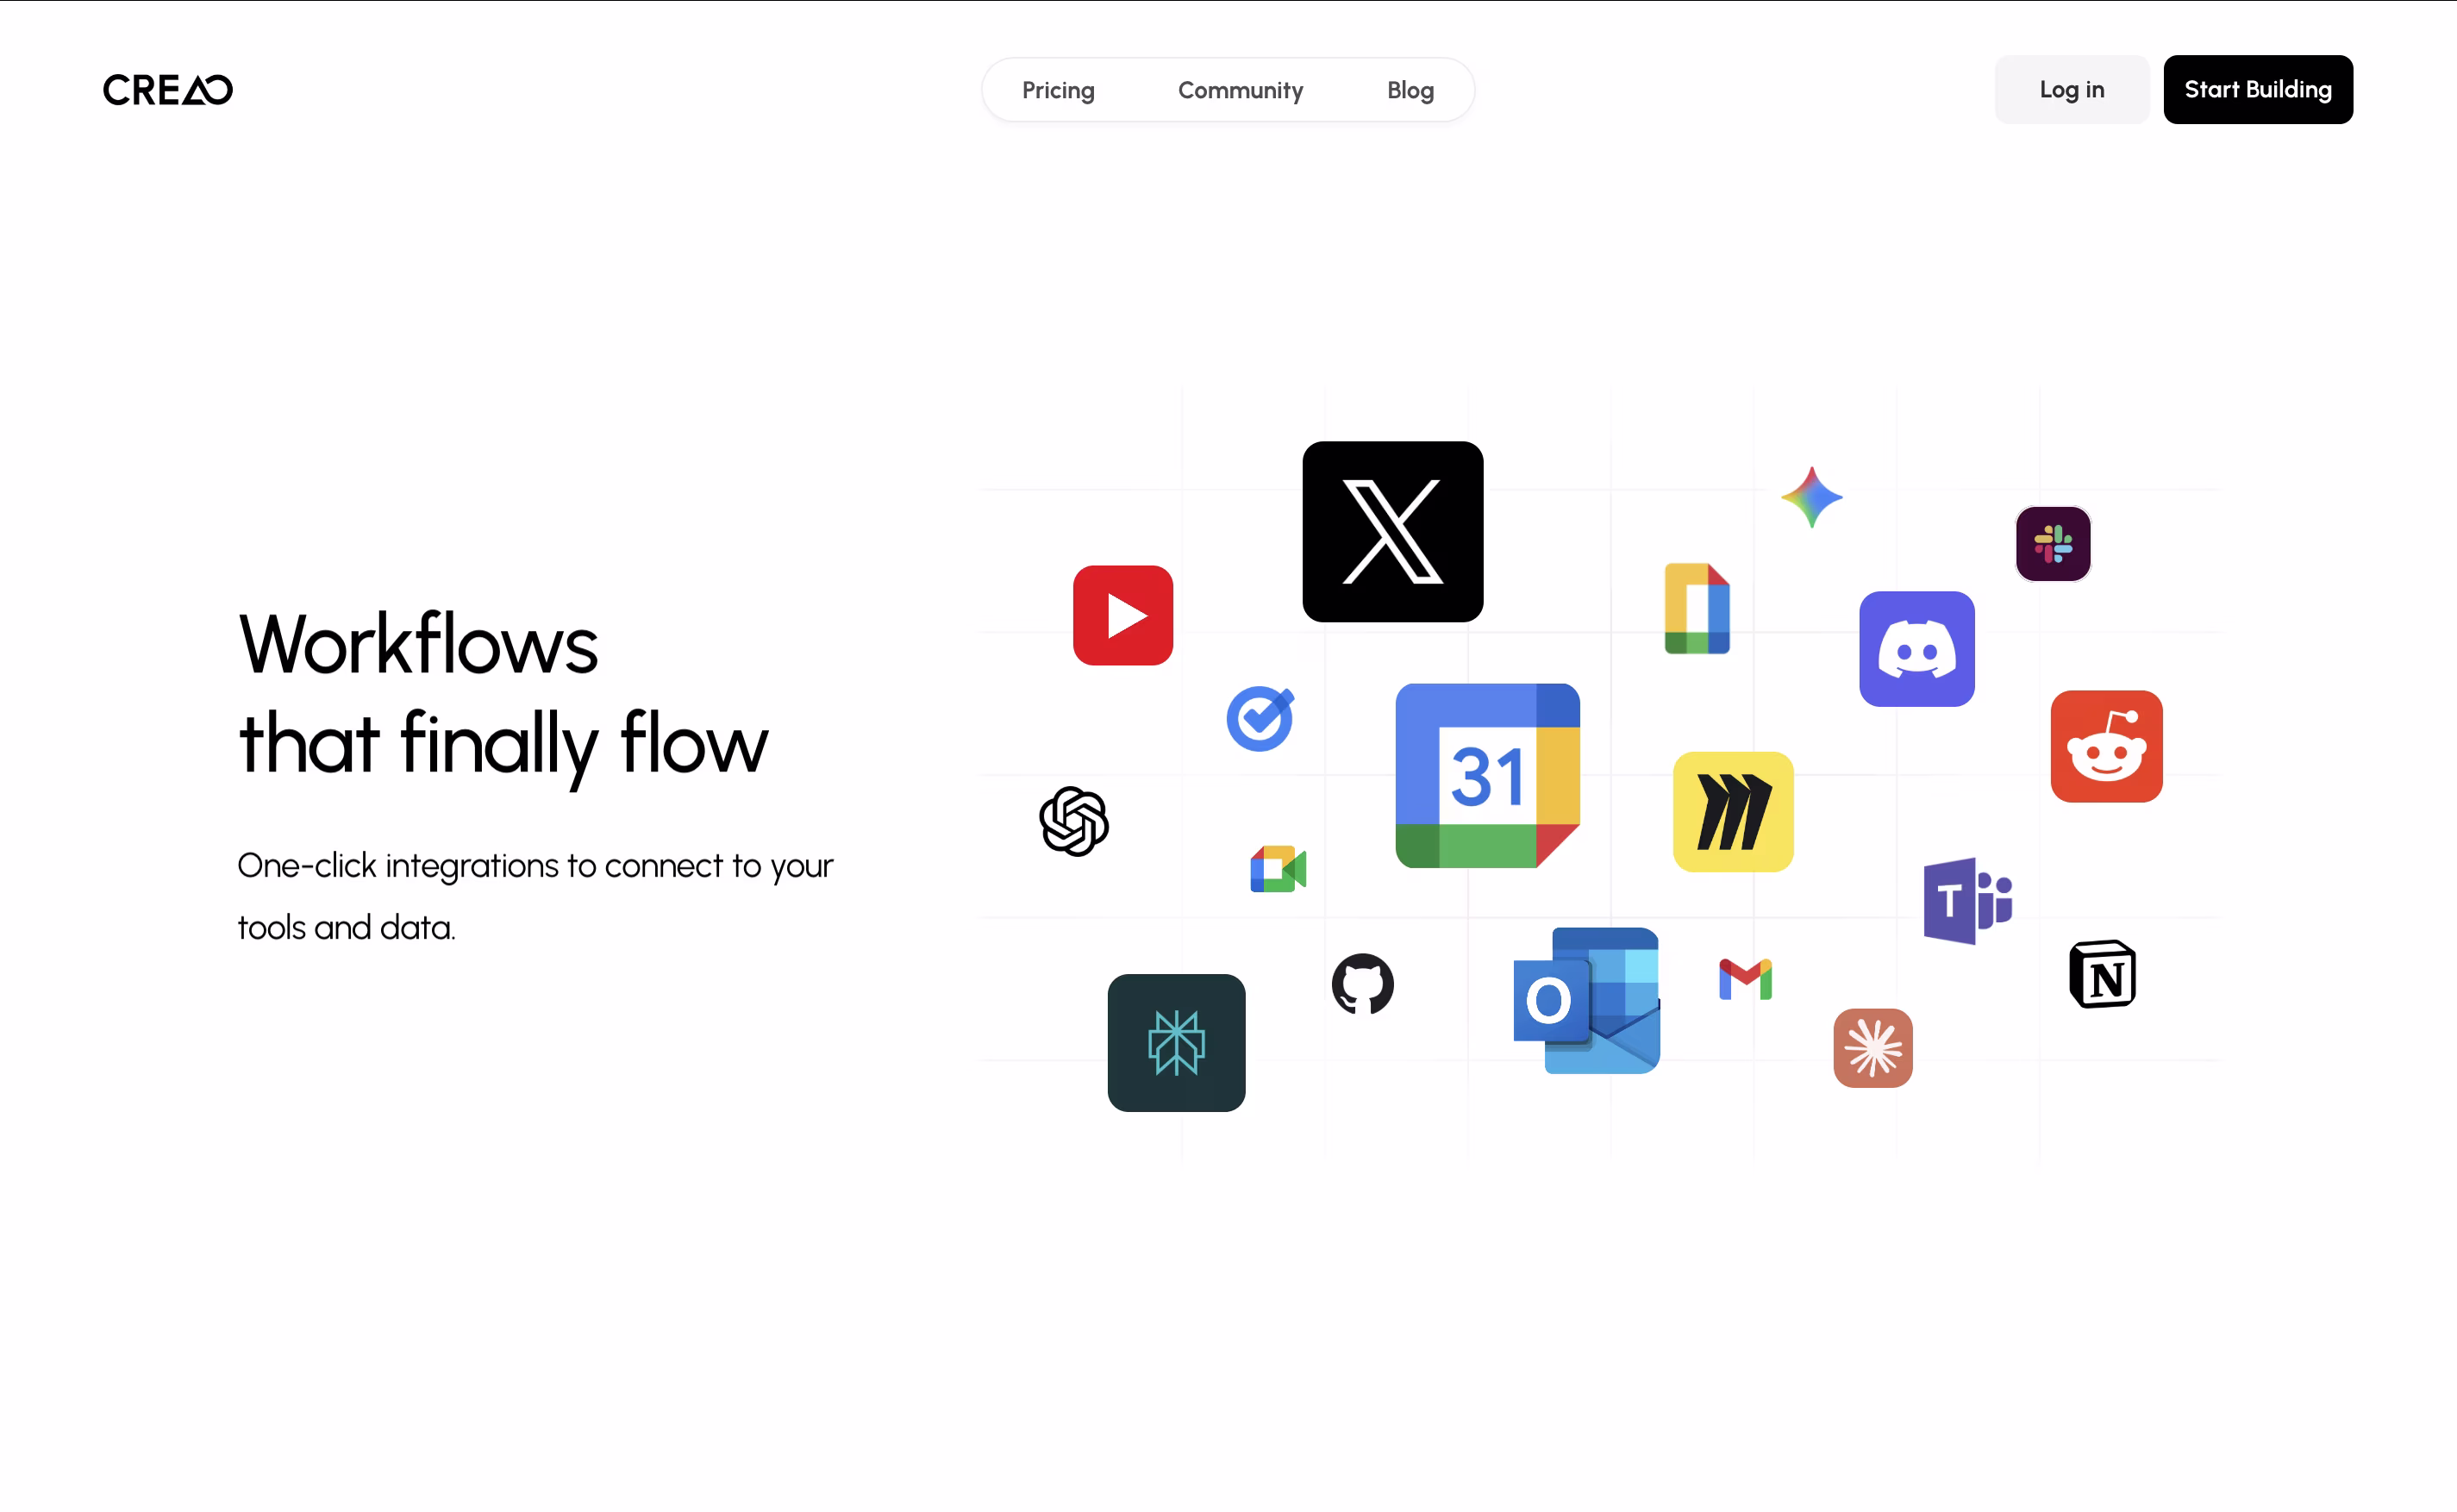The width and height of the screenshot is (2457, 1512).
Task: Click the Google Tasks checkmark icon
Action: pyautogui.click(x=1260, y=718)
